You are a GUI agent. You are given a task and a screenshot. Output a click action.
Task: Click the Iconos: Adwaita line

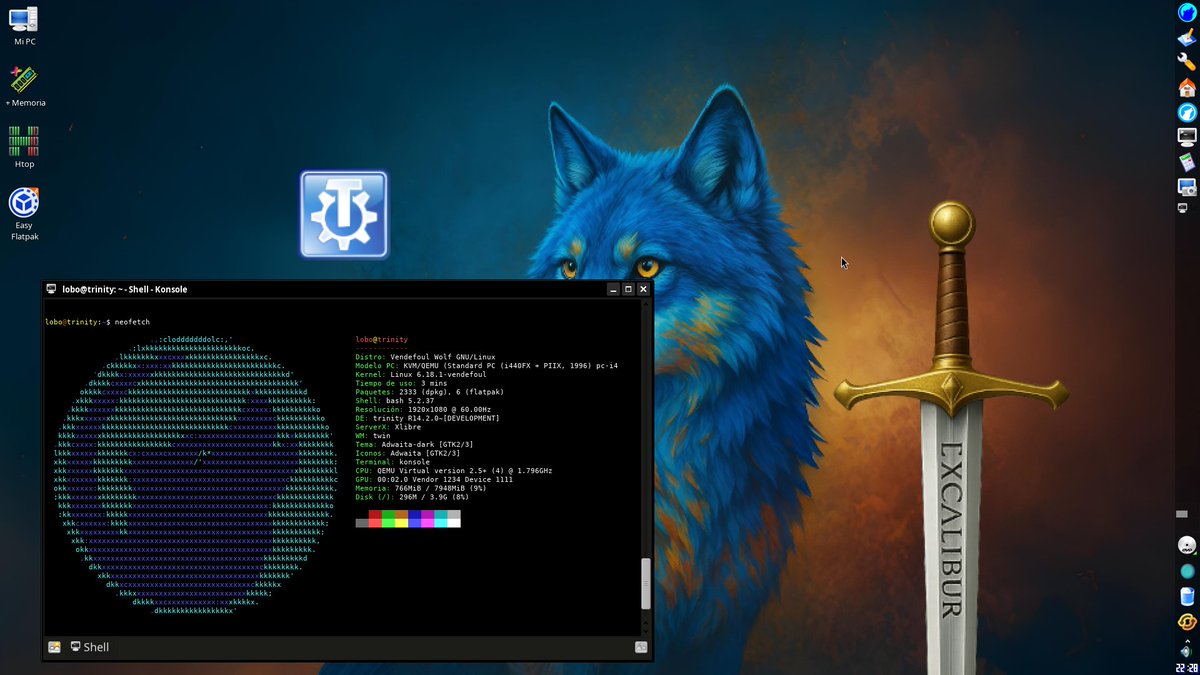(408, 453)
